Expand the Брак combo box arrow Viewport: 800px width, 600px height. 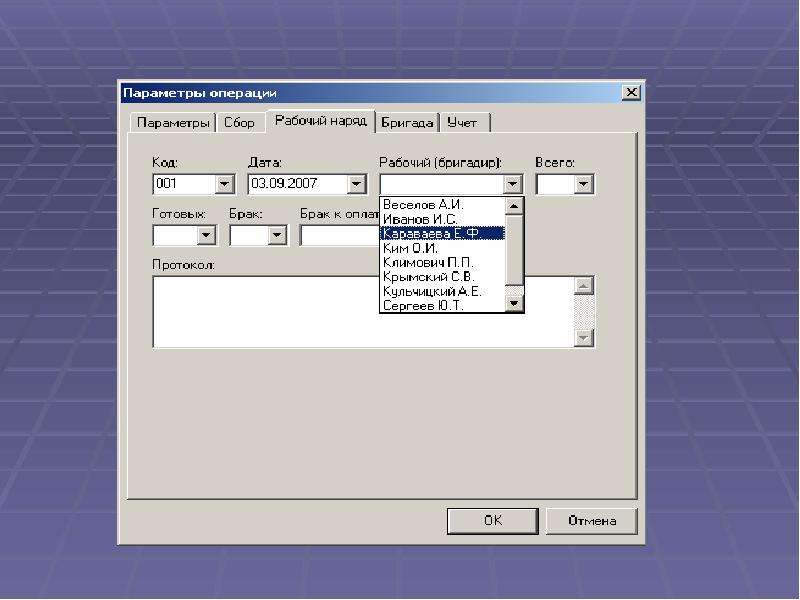(277, 235)
